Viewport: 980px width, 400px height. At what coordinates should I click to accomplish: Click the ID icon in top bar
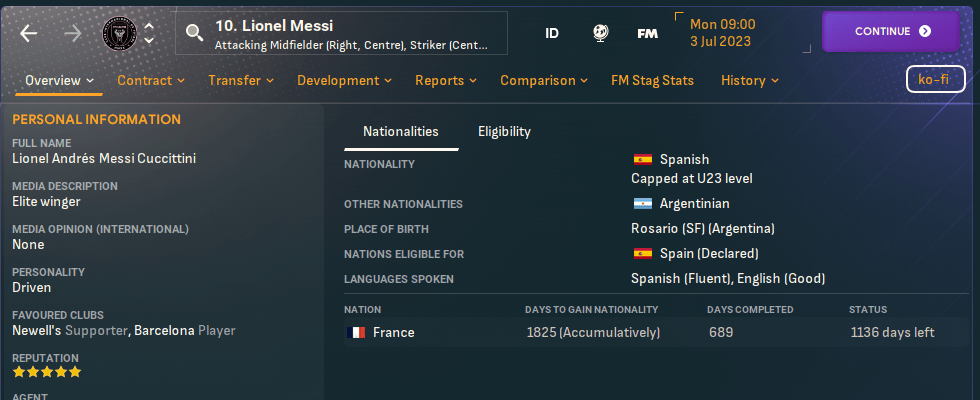(552, 33)
